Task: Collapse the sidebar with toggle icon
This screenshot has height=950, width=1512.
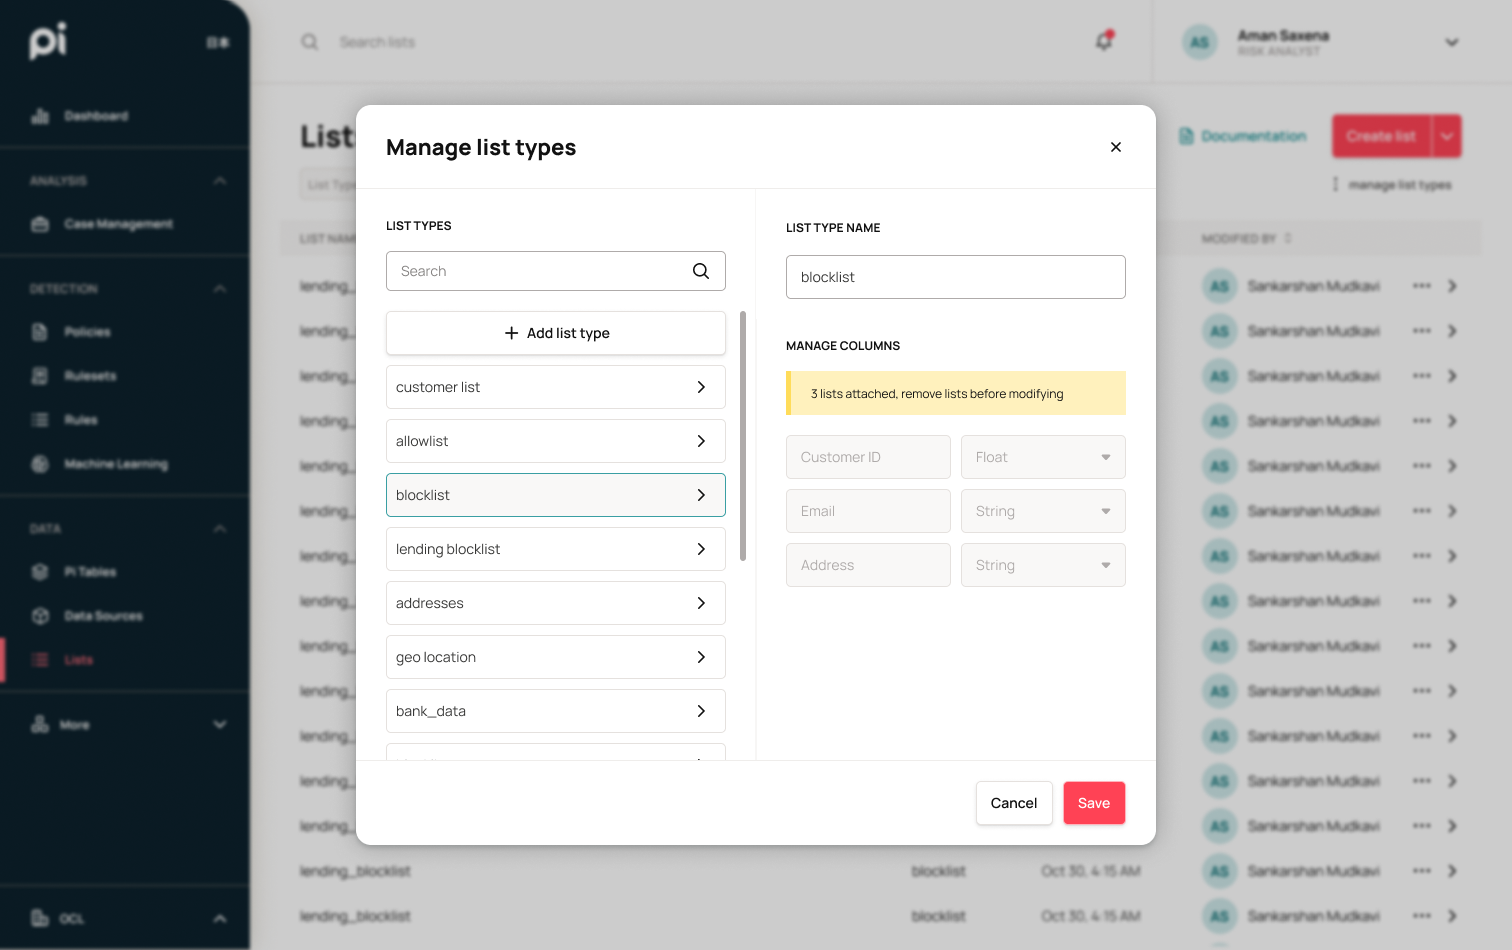Action: 218,42
